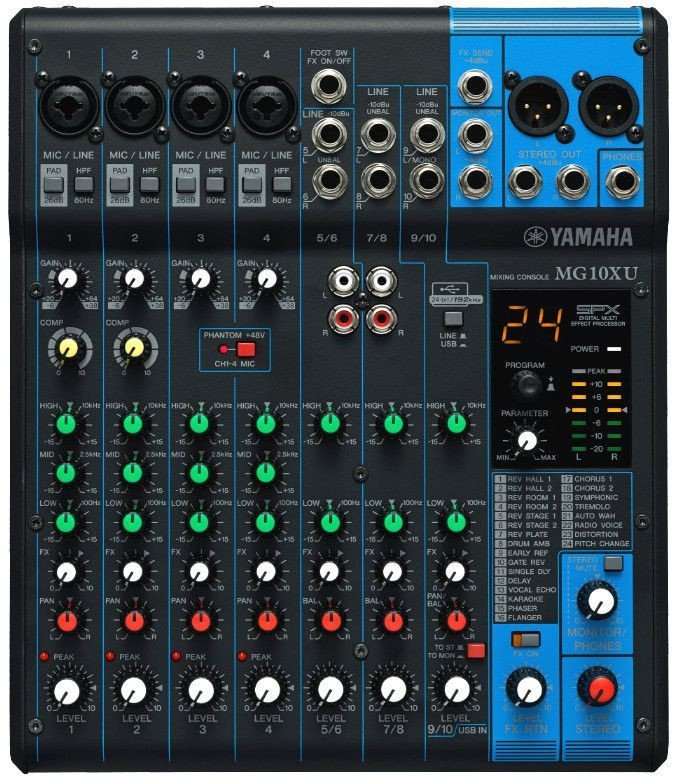
Task: Click the MONITOR/PHONES knob
Action: tap(601, 601)
